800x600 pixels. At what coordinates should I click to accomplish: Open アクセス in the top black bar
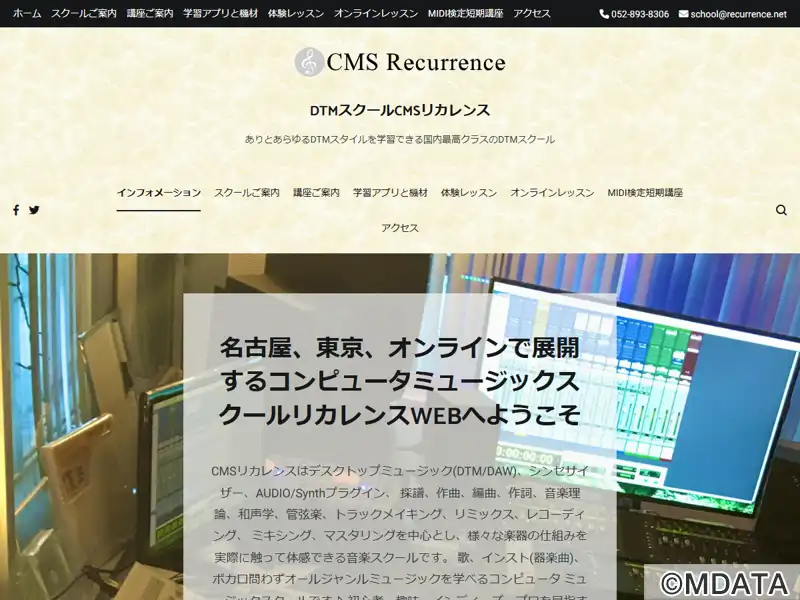point(532,14)
